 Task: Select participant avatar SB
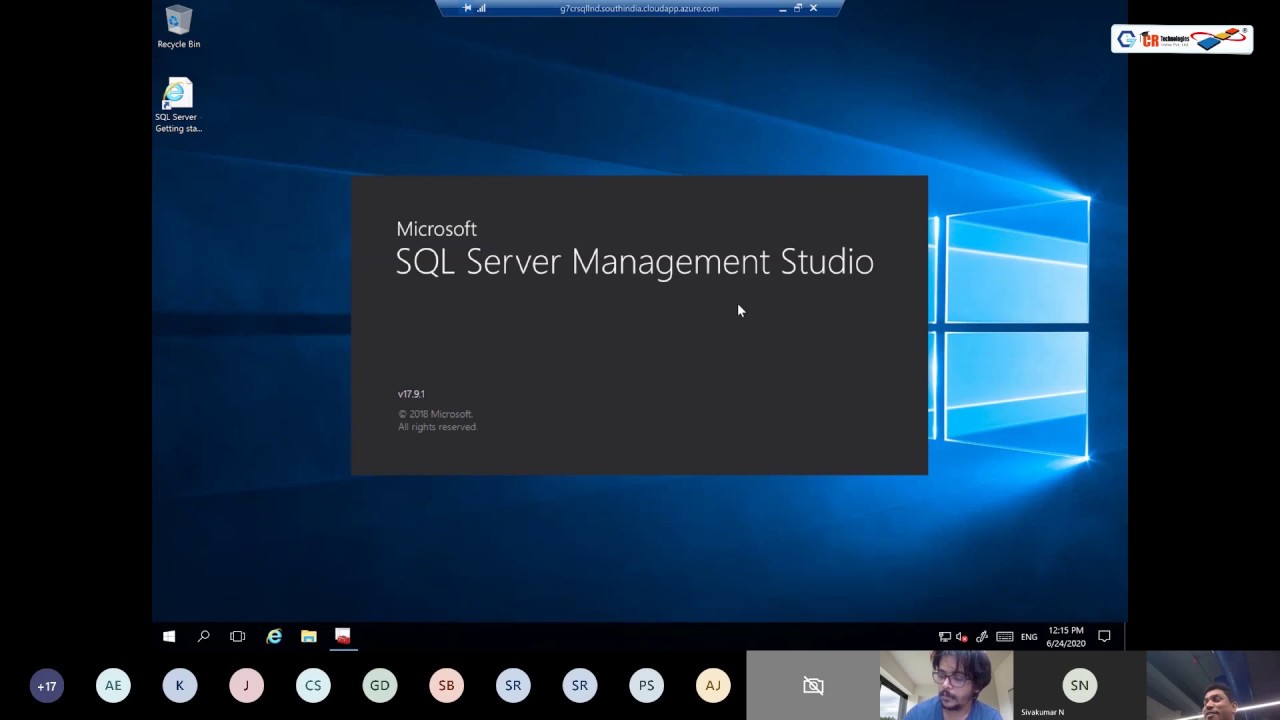[446, 686]
